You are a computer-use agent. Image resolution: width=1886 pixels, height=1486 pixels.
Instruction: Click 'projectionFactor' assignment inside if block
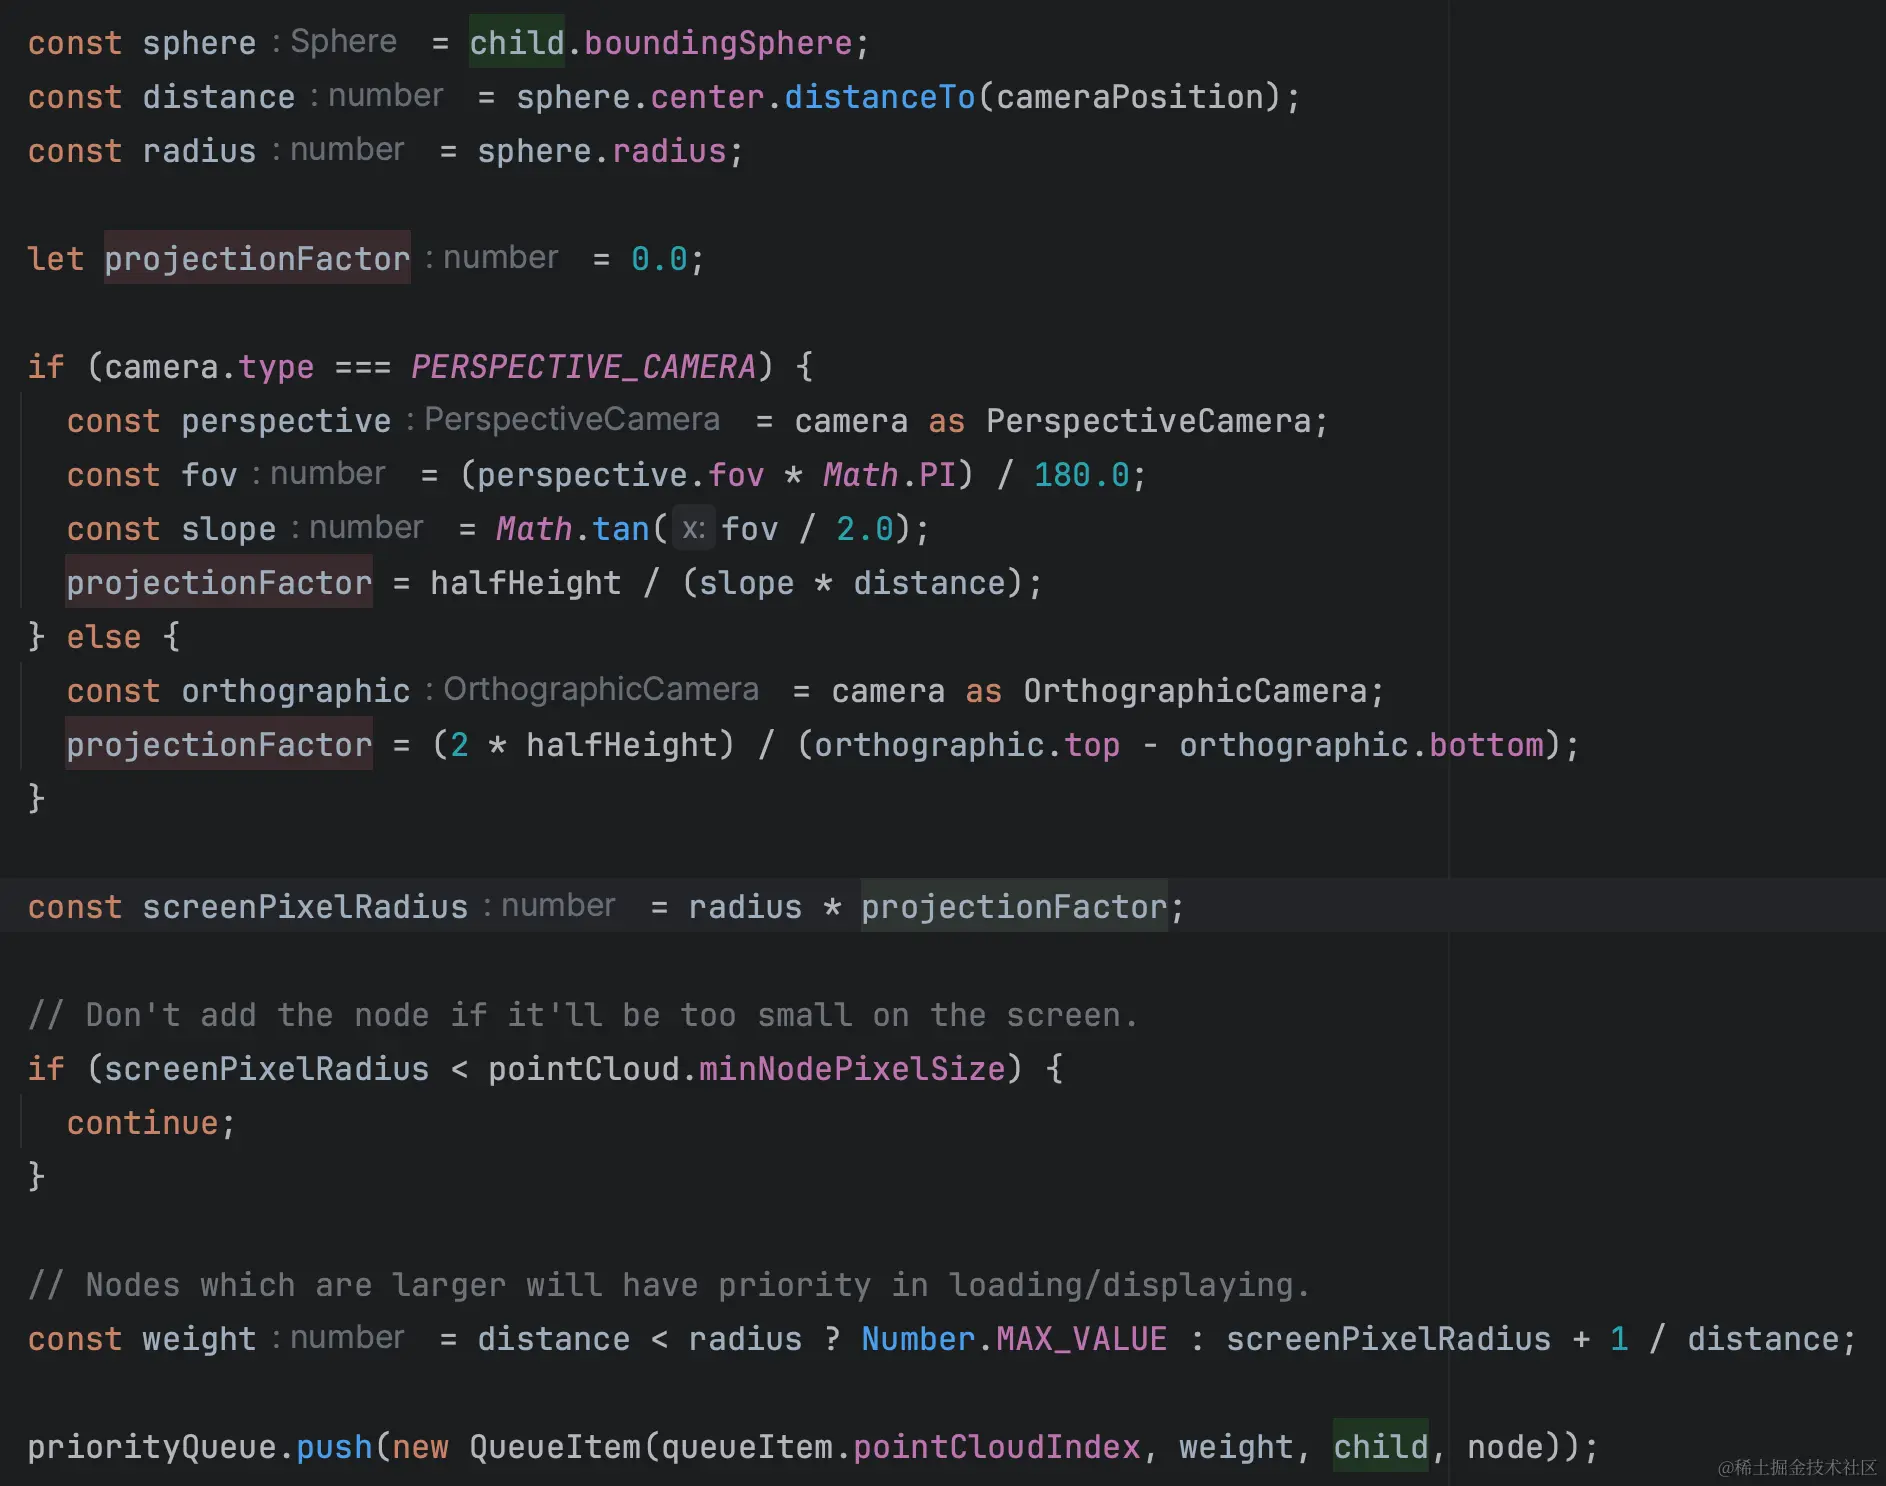219,583
